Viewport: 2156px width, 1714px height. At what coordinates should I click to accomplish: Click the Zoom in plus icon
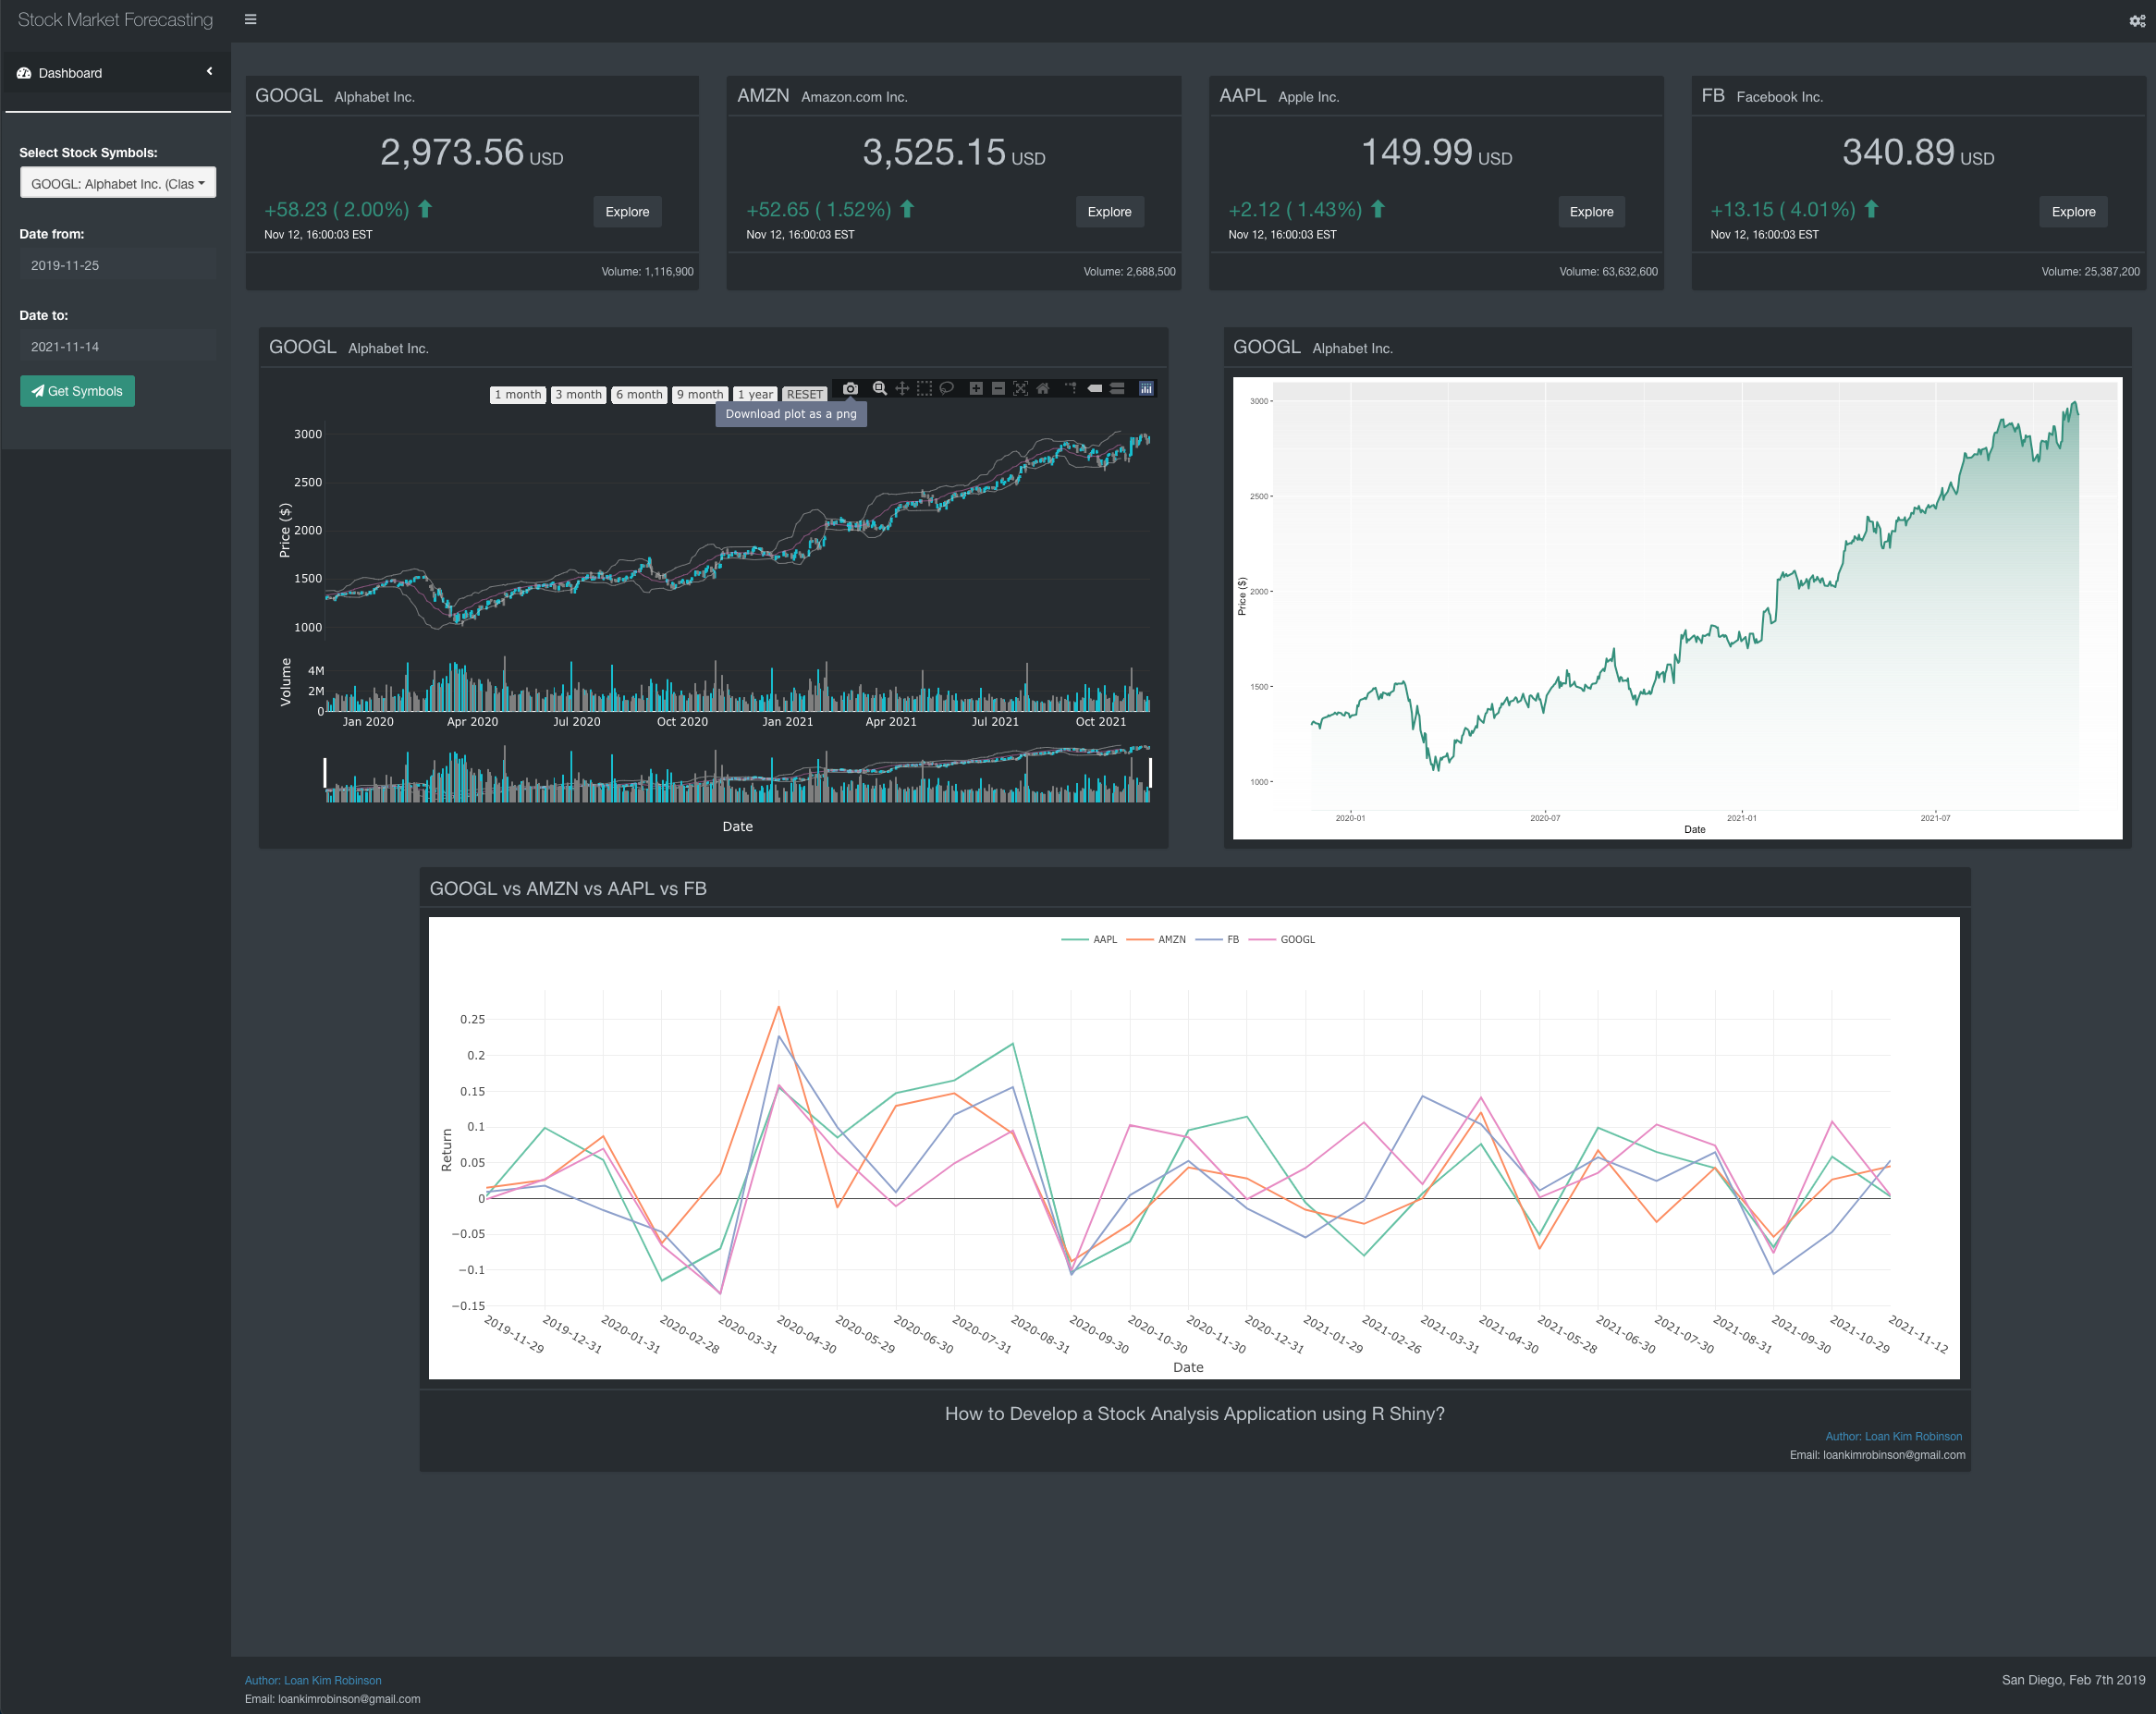coord(976,388)
